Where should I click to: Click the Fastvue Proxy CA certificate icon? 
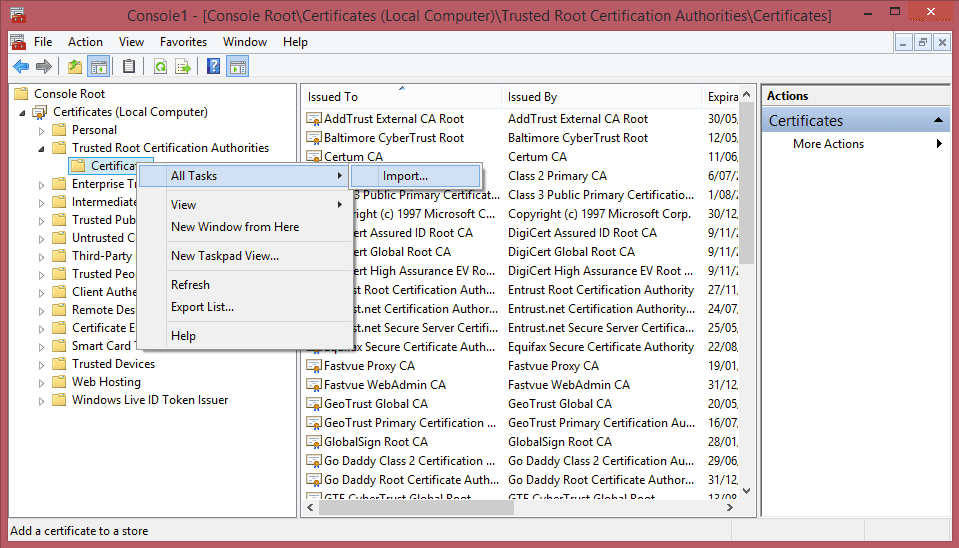pyautogui.click(x=314, y=366)
